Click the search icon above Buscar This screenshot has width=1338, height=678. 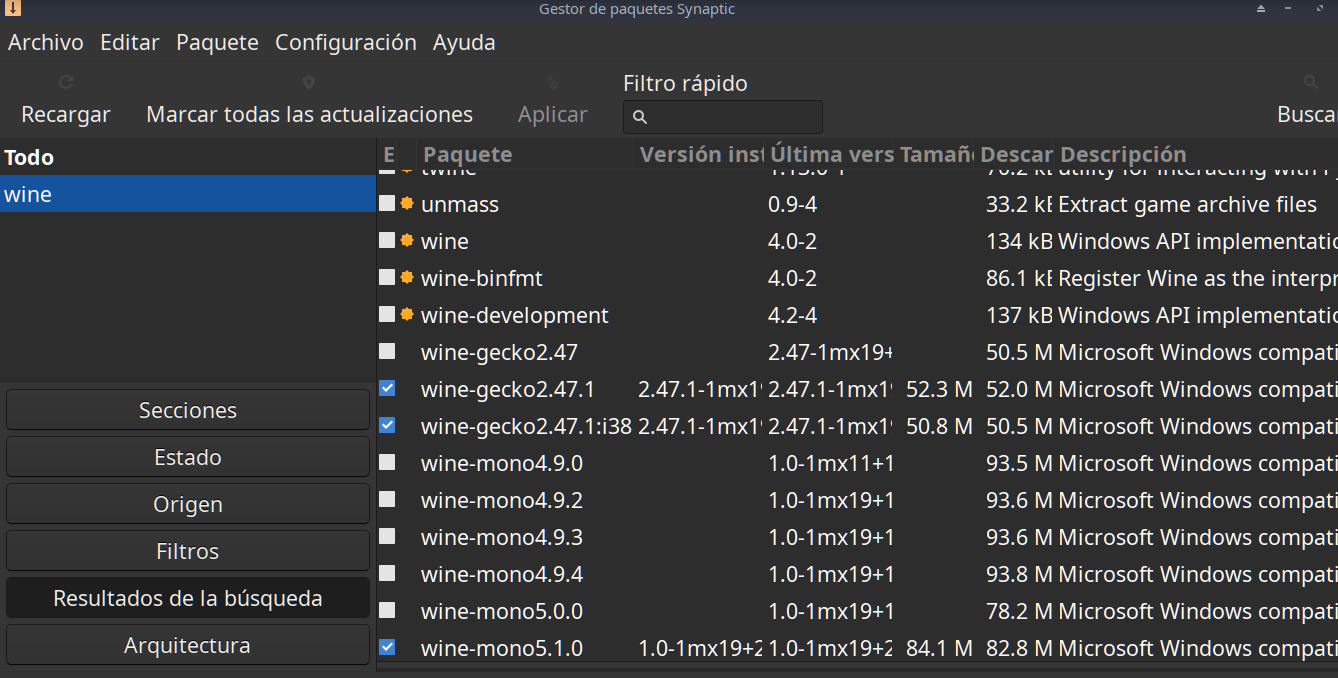(1311, 82)
